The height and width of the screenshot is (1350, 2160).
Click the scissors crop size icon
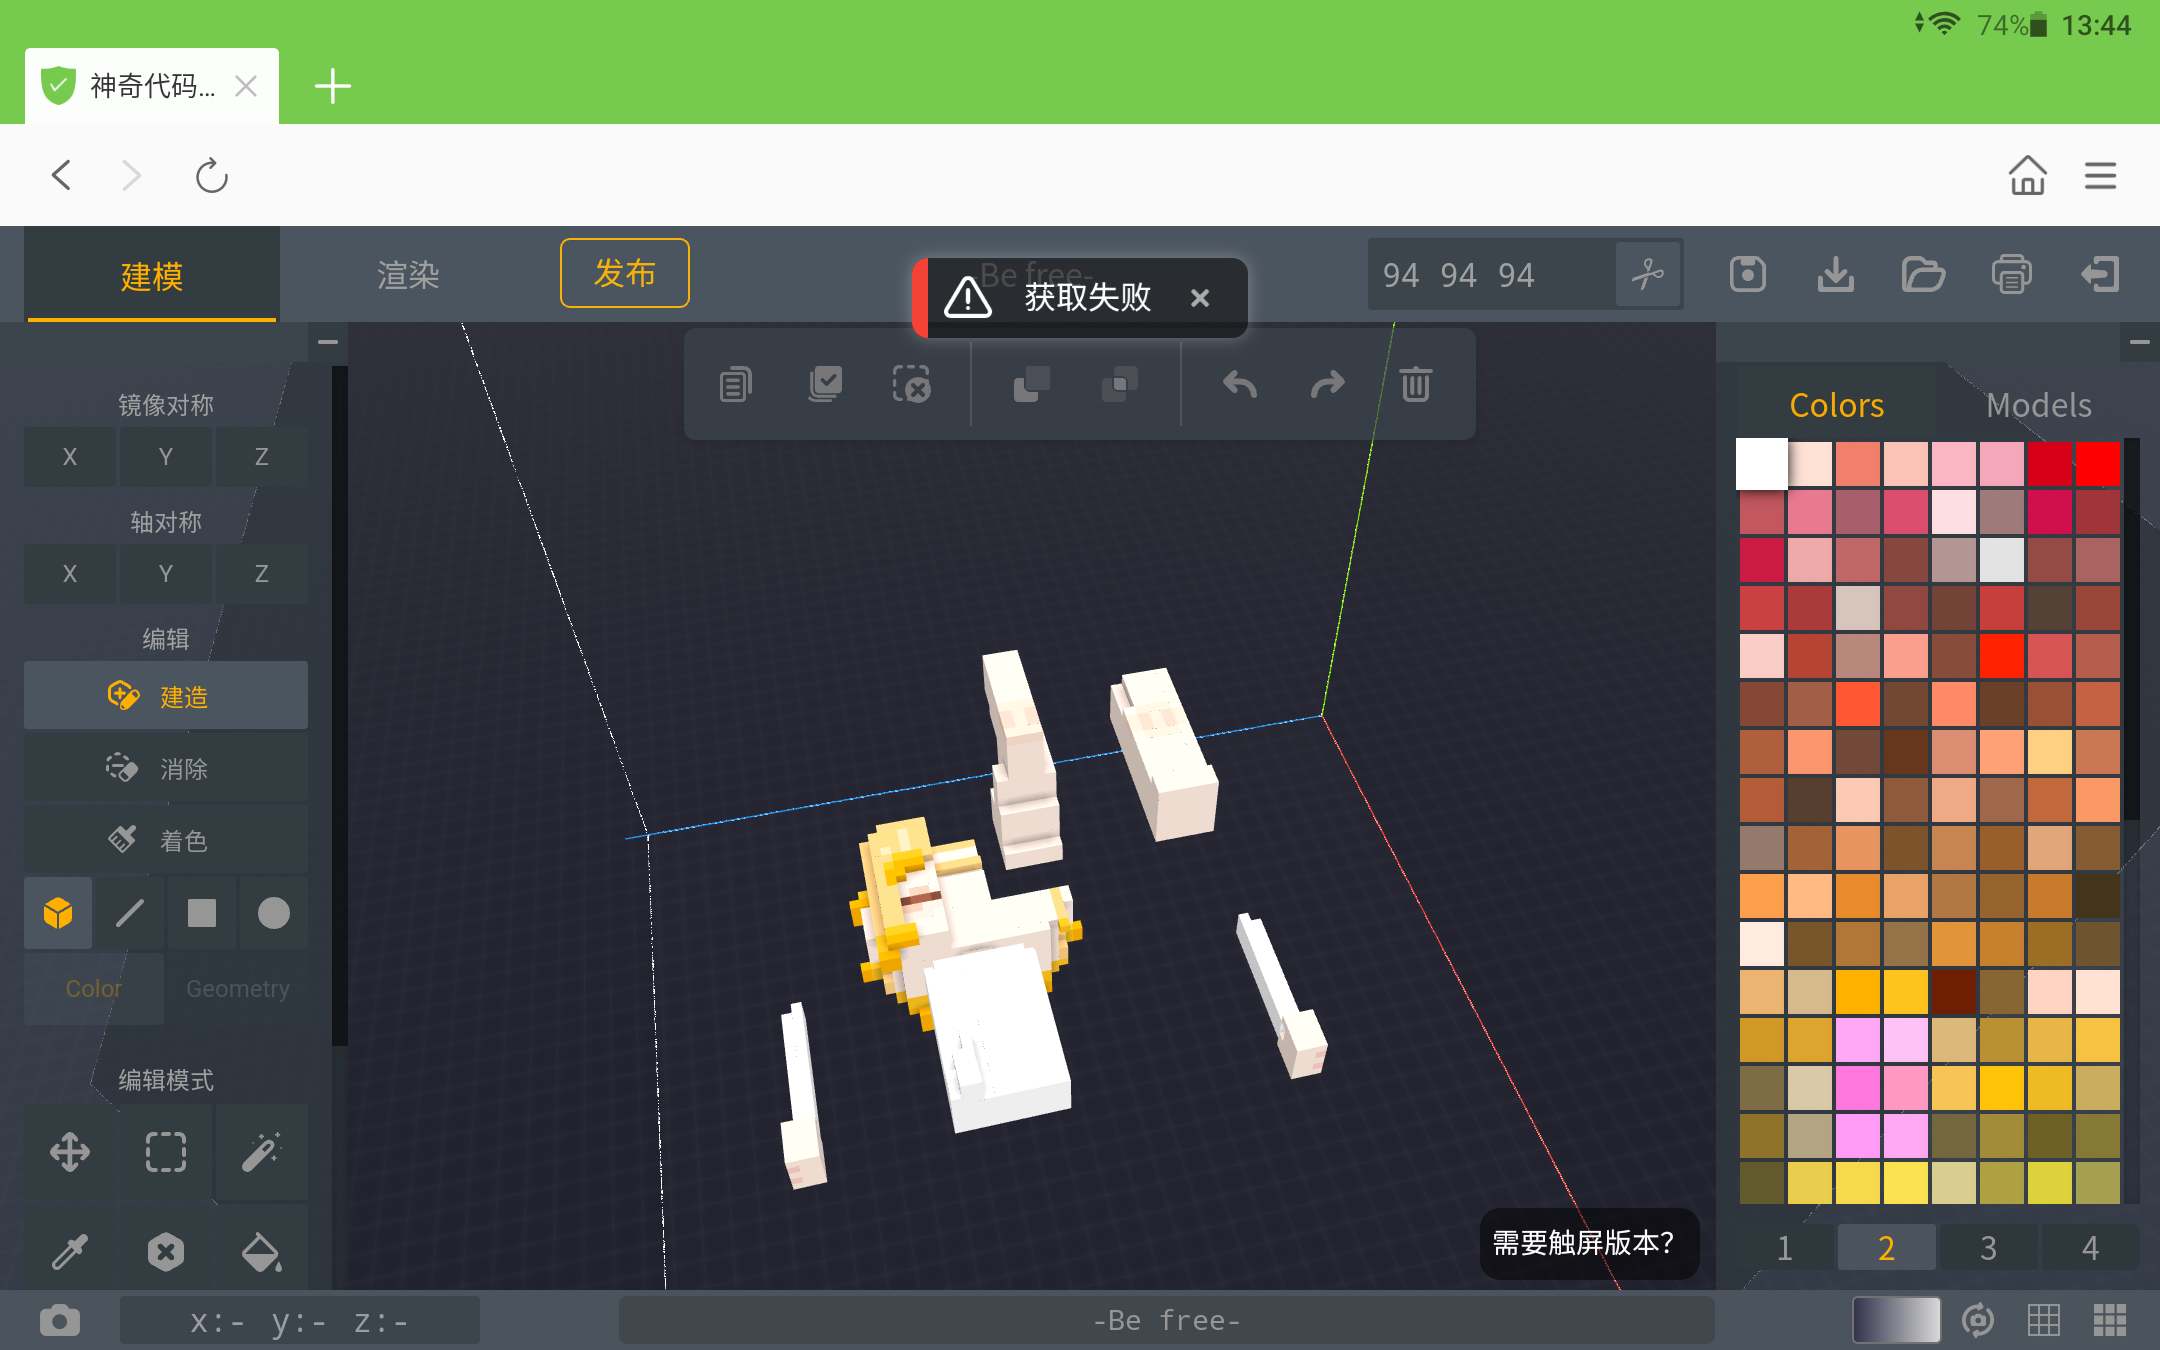pos(1648,274)
